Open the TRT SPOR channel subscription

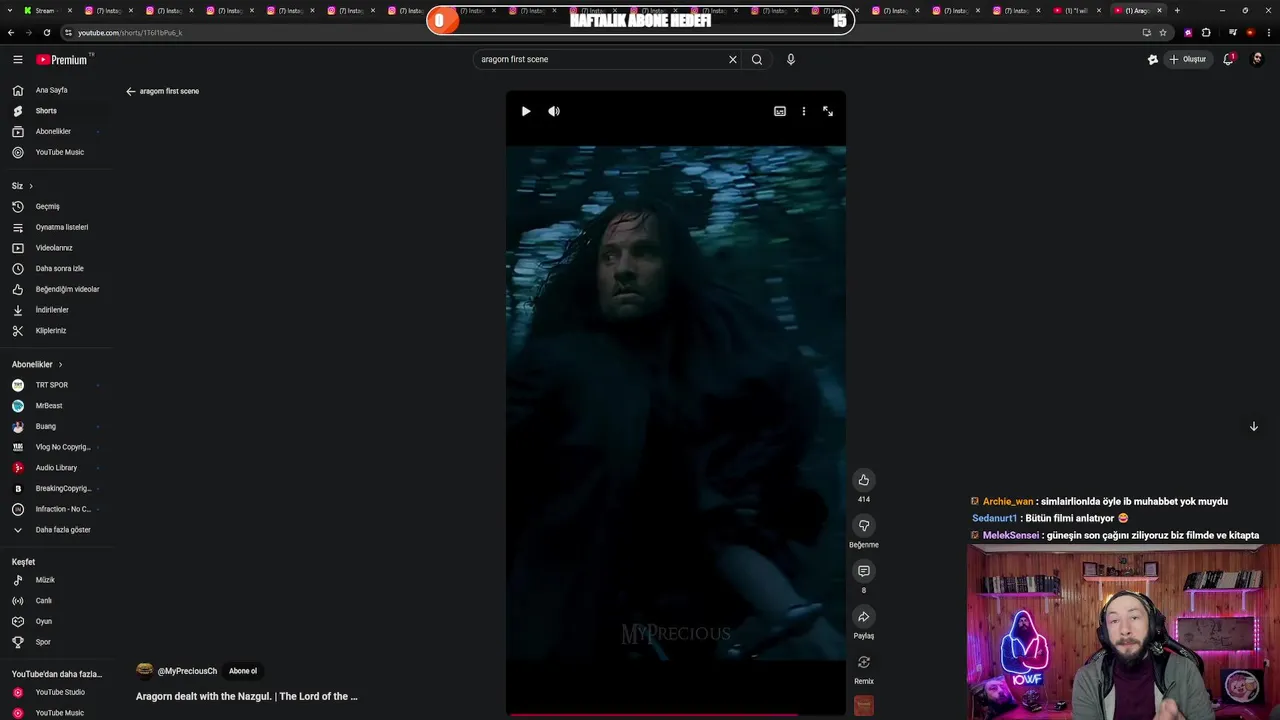click(54, 385)
